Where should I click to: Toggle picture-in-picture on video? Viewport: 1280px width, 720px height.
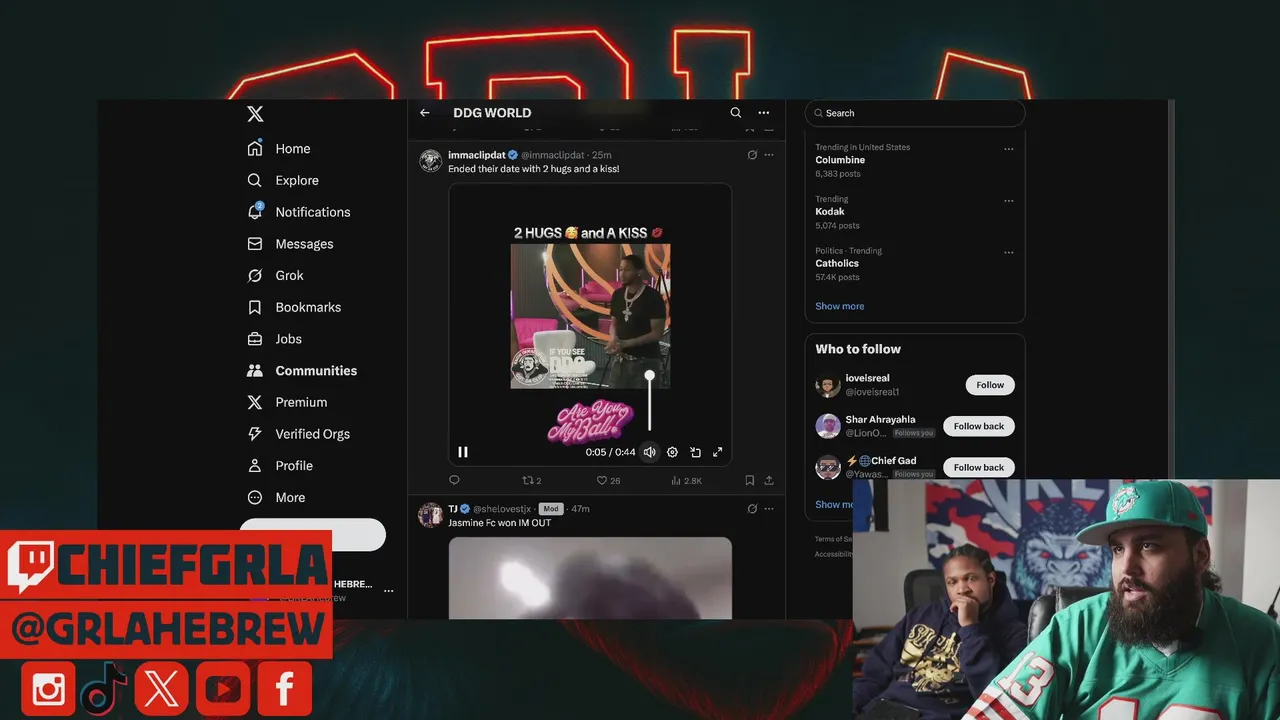695,452
